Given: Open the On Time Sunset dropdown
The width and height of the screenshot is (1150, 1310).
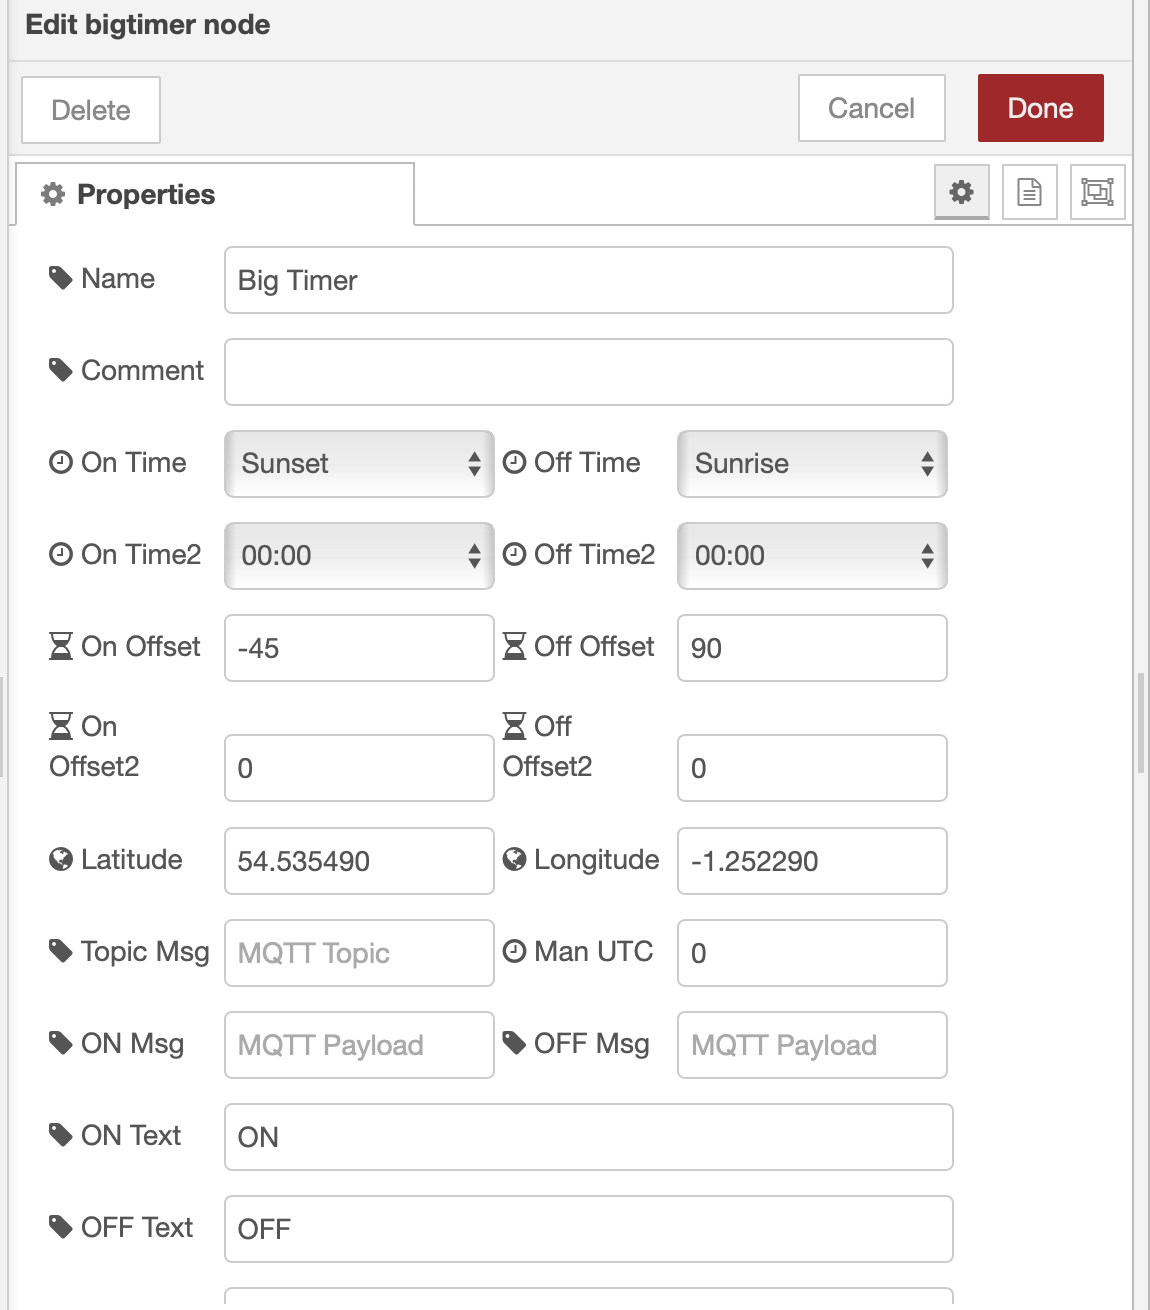Looking at the screenshot, I should click(x=359, y=464).
